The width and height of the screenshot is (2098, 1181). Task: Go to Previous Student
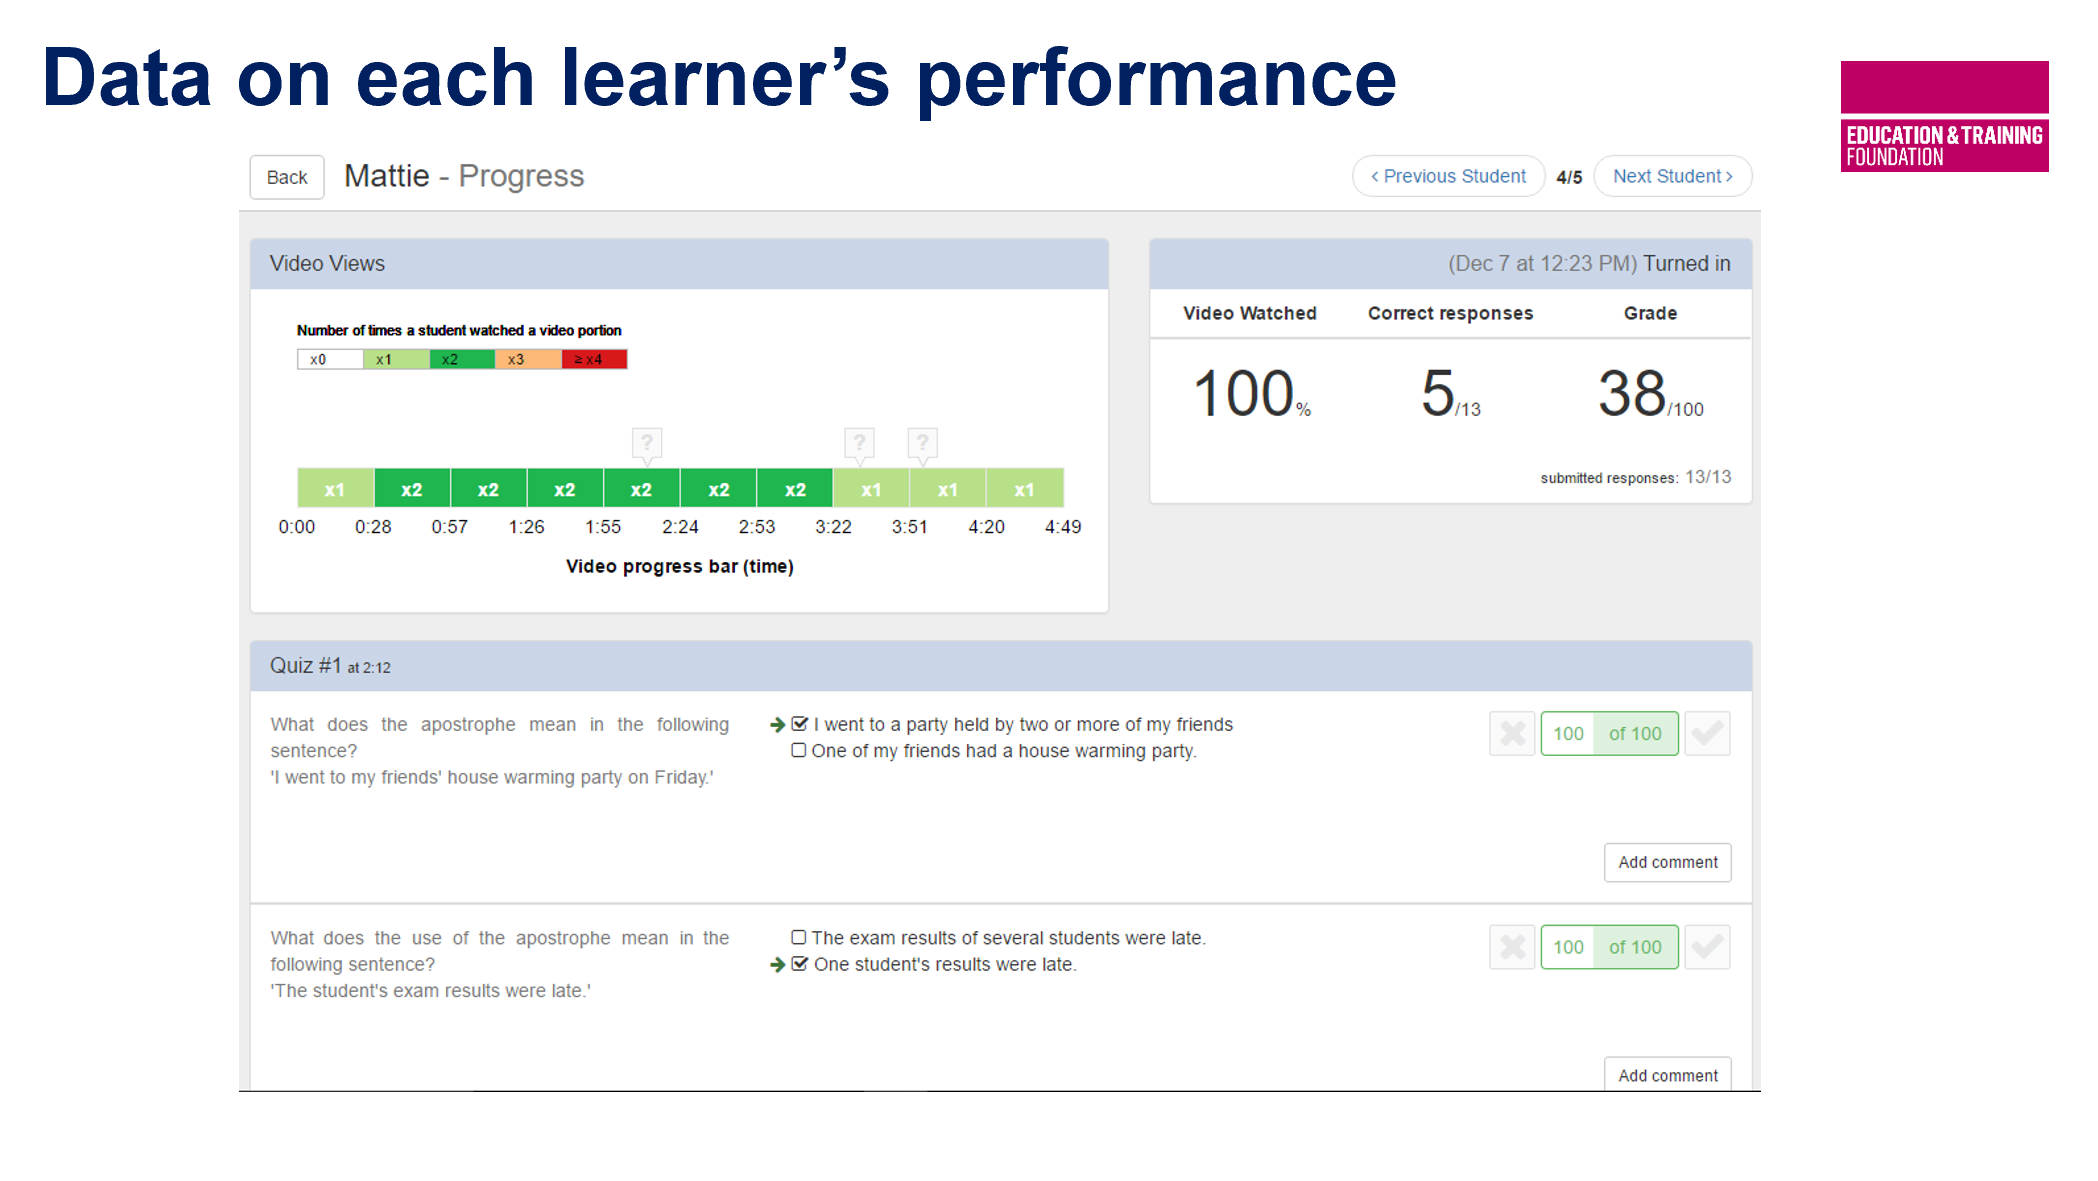tap(1448, 176)
